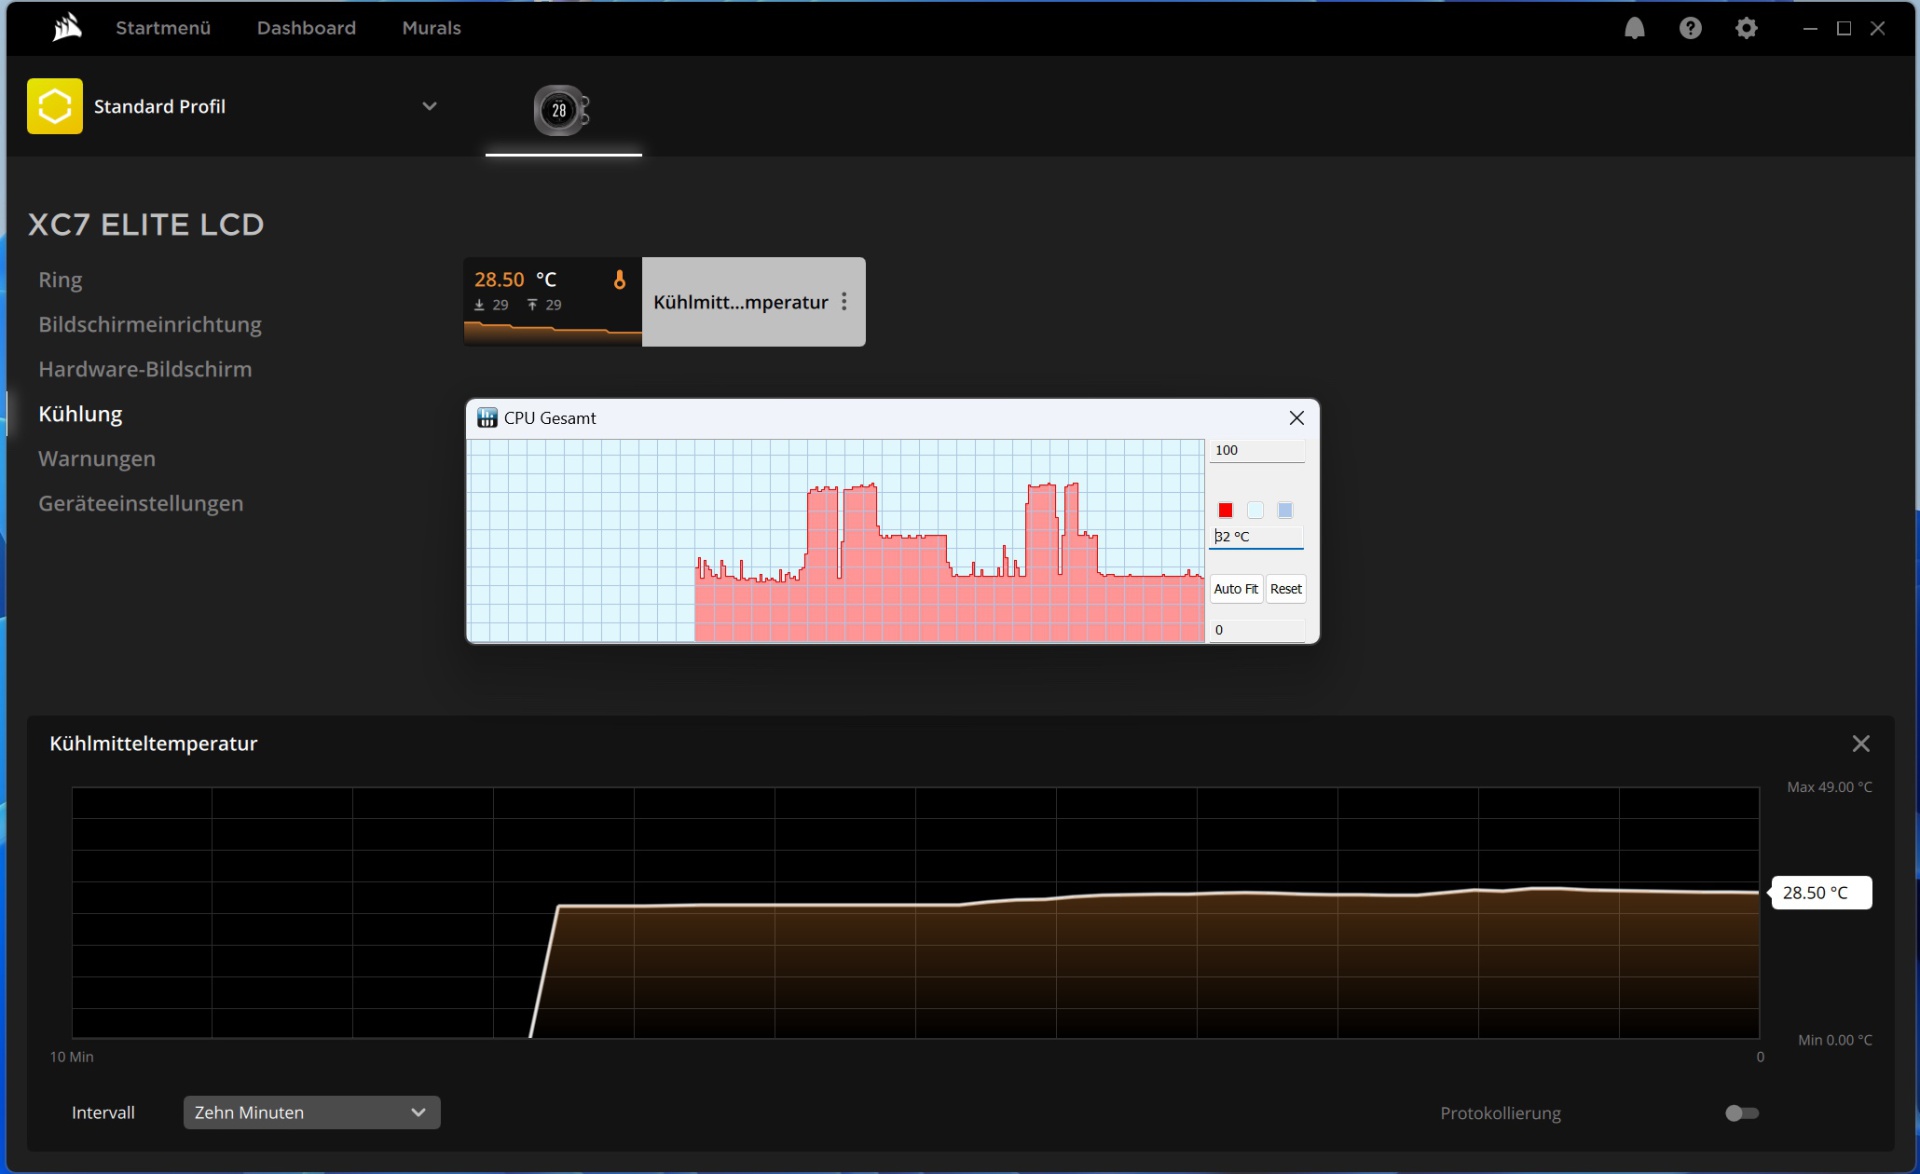The width and height of the screenshot is (1920, 1174).
Task: Pick the red color swatch
Action: [x=1225, y=511]
